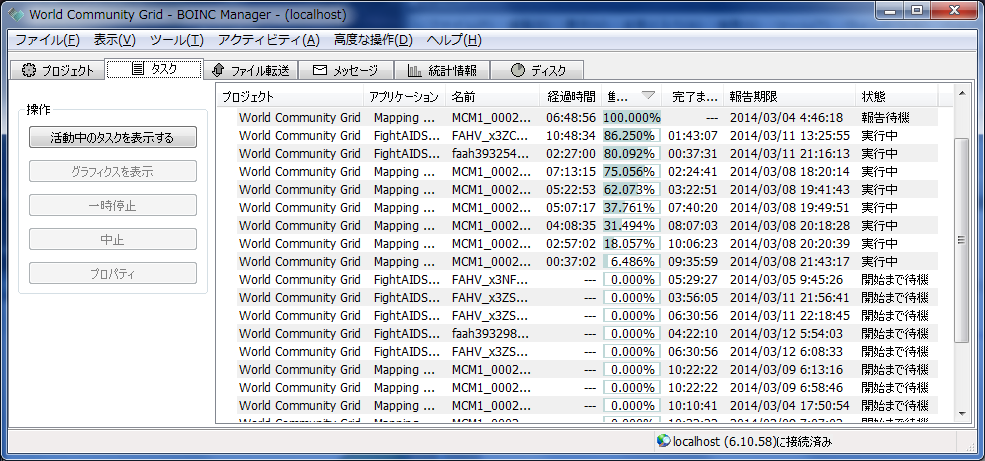The width and height of the screenshot is (985, 461).
Task: Switch to the ファイル転送 tab label
Action: coord(260,71)
